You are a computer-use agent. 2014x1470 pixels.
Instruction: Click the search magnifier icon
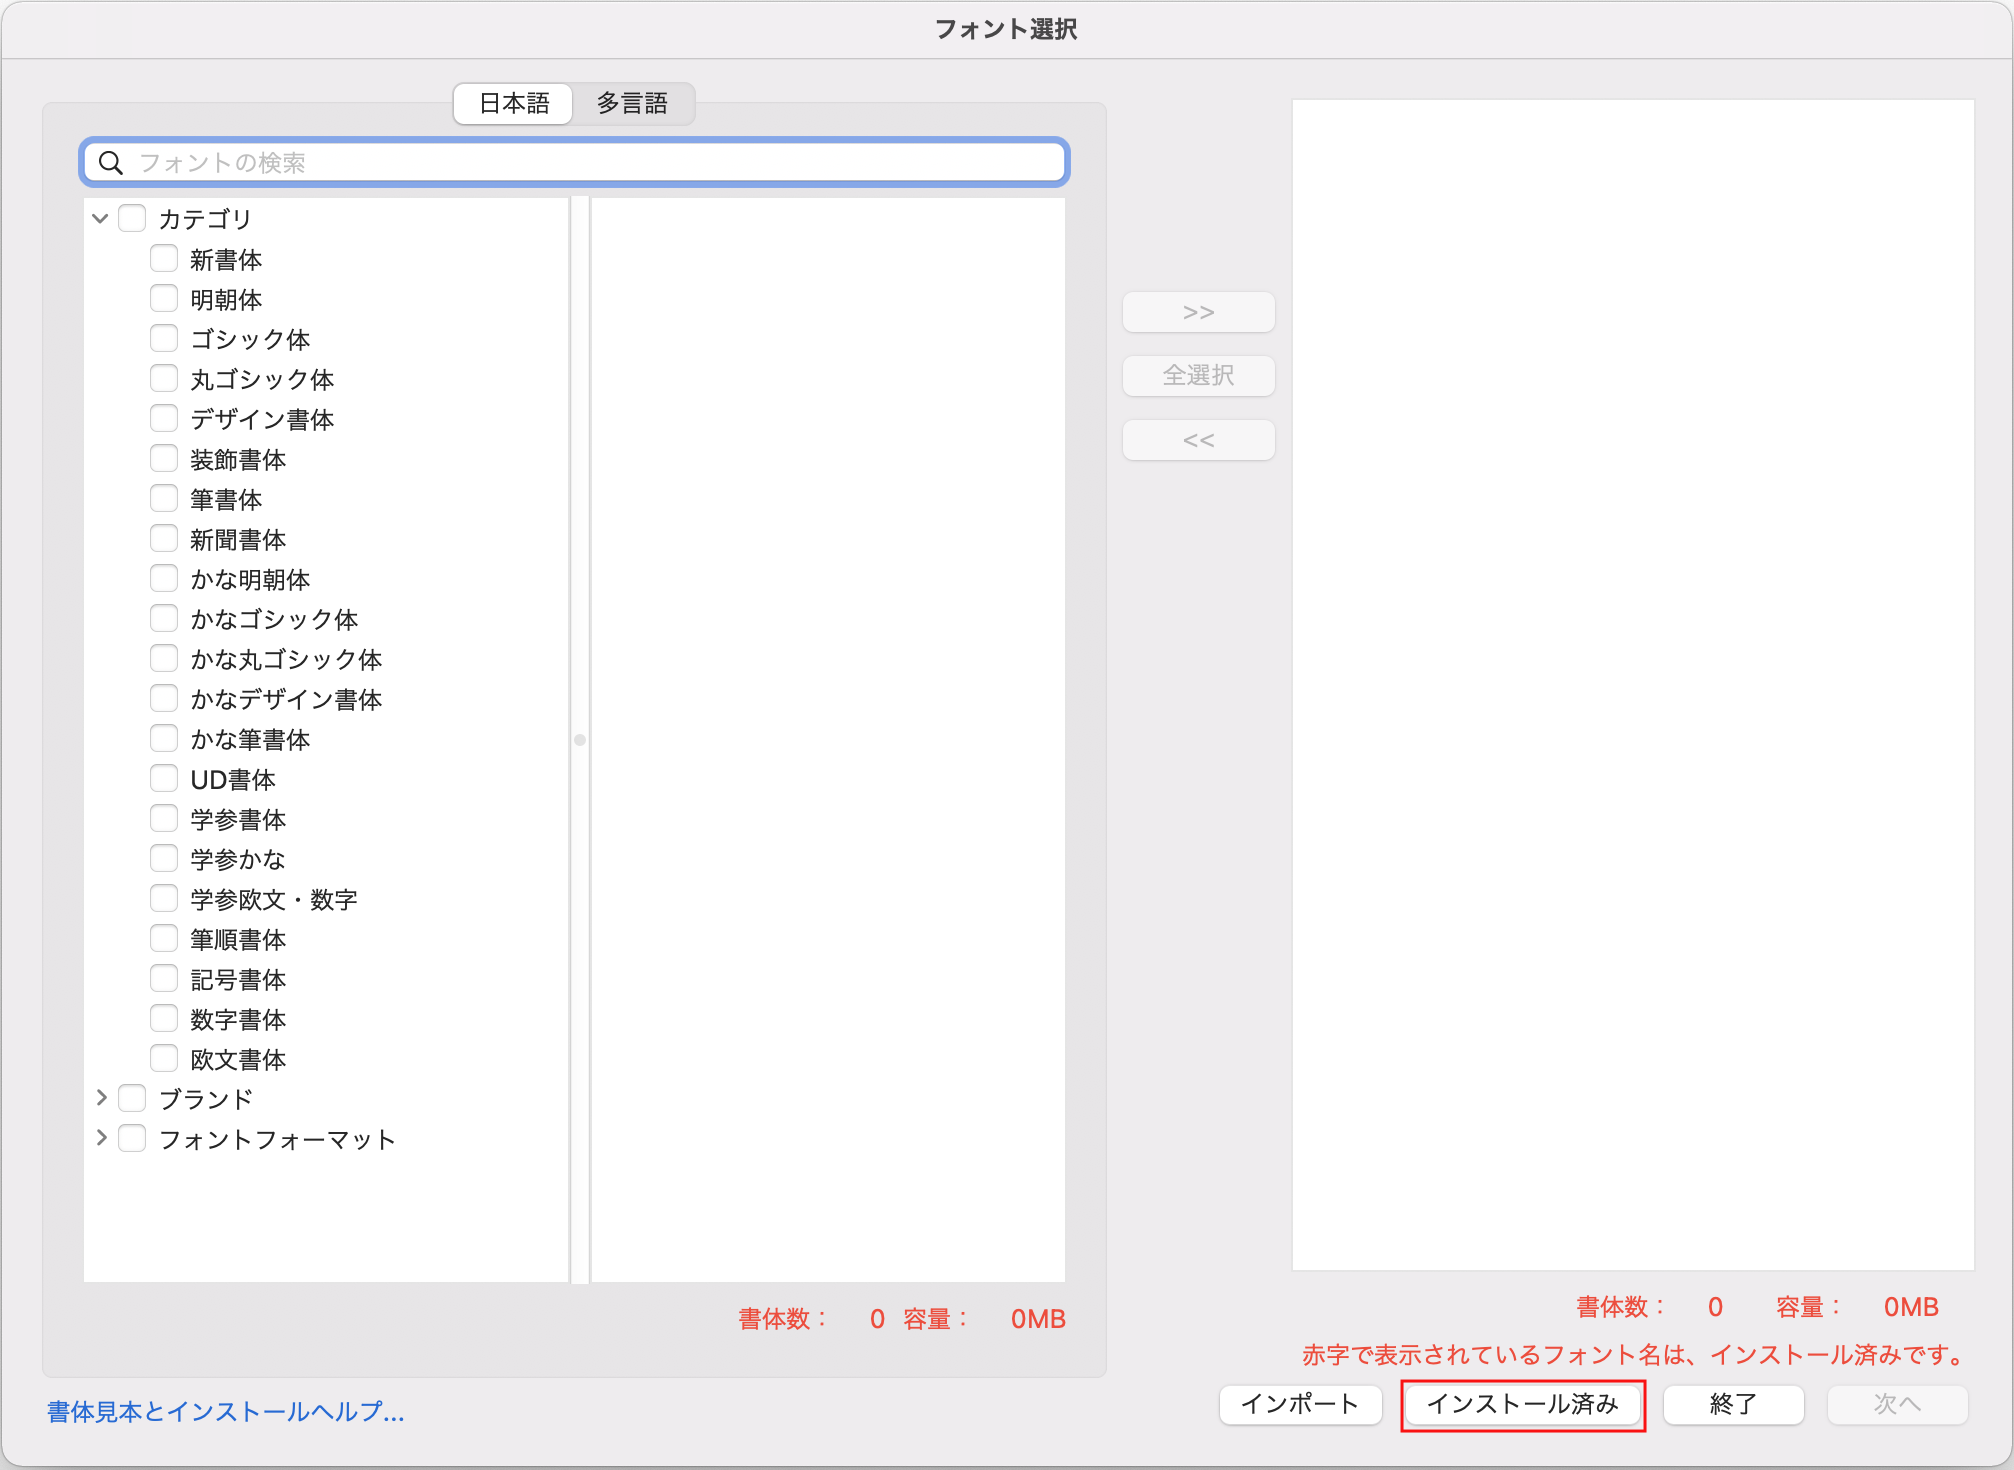(x=111, y=162)
